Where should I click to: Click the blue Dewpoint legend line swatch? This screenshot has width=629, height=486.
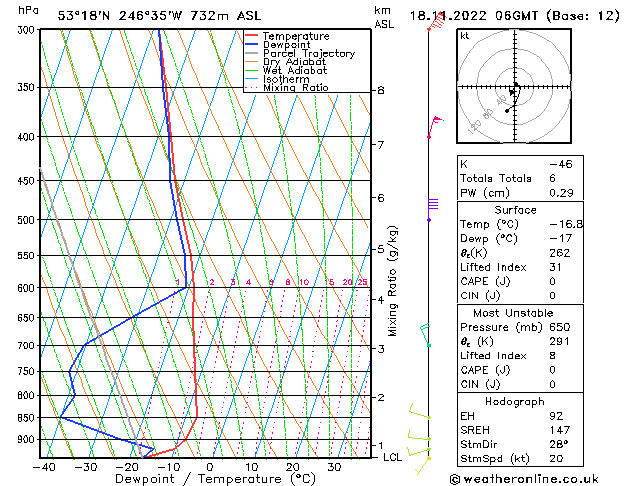coord(251,44)
